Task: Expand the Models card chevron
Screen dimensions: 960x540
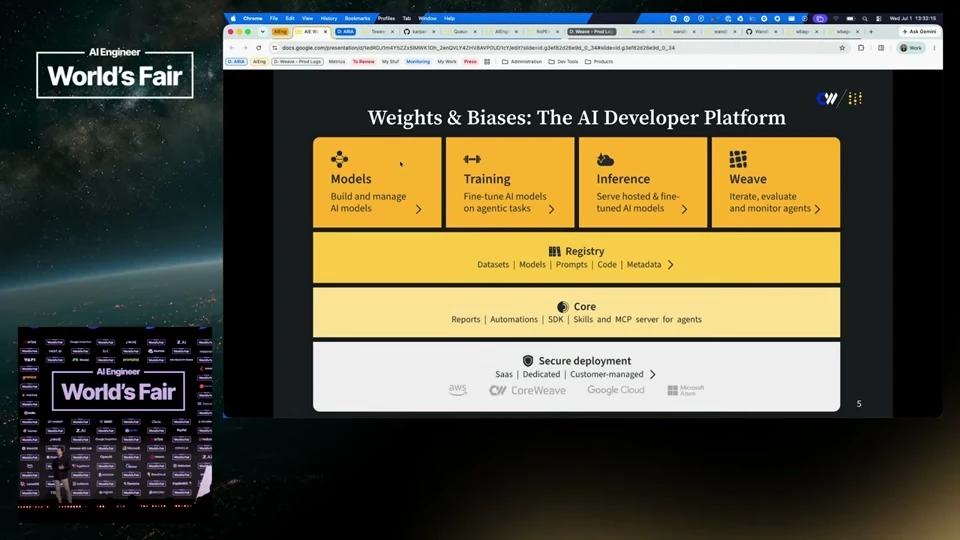Action: (418, 209)
